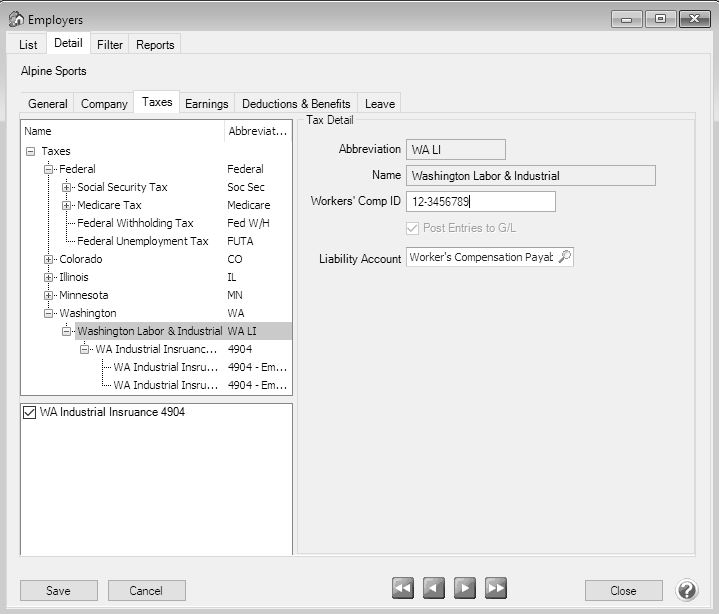Collapse the root Taxes node
Screen dimensions: 719x614
click(x=30, y=152)
